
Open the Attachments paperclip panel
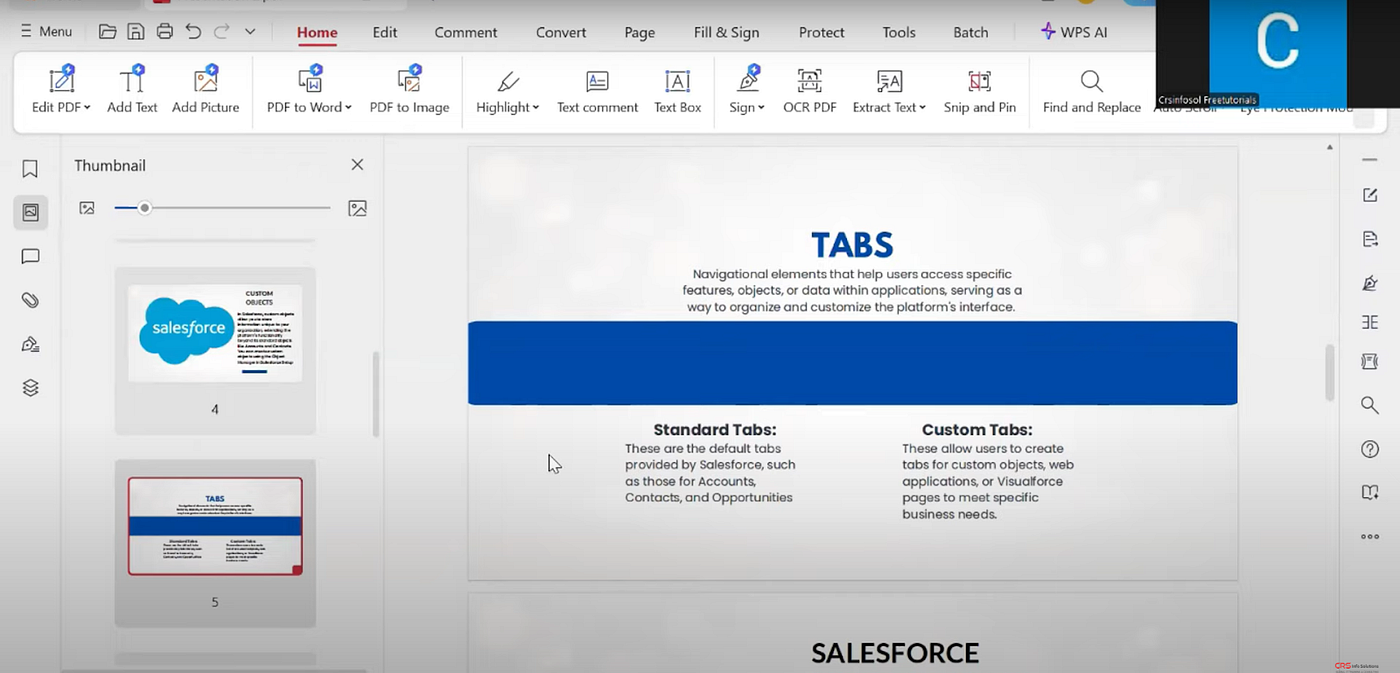30,300
